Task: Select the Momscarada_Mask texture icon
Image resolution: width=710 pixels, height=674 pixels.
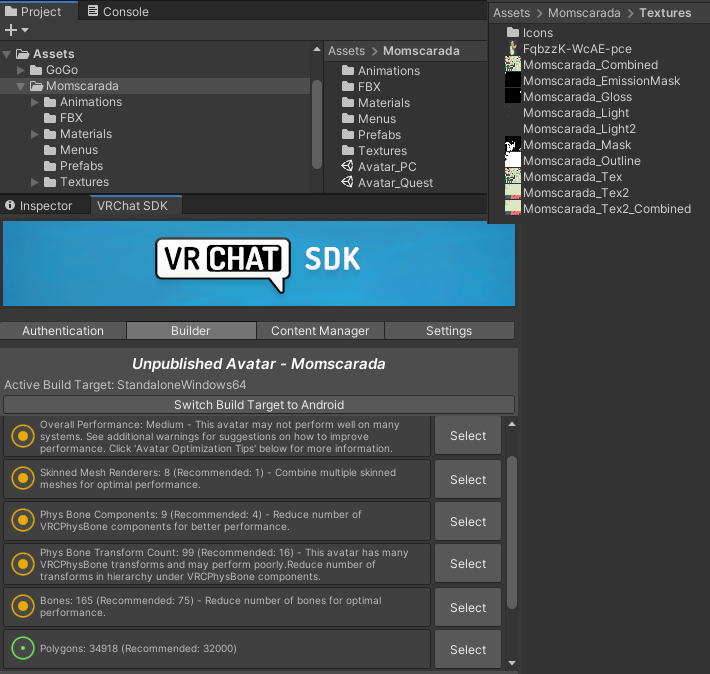Action: coord(513,144)
